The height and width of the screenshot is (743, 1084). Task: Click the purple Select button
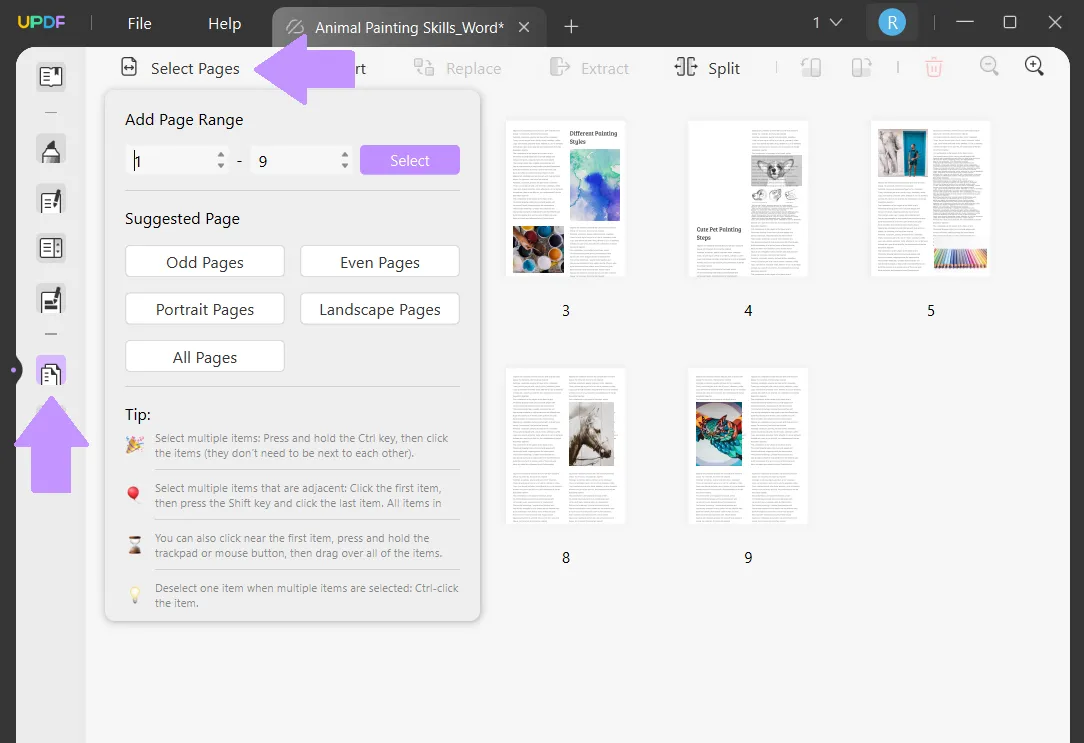(410, 160)
